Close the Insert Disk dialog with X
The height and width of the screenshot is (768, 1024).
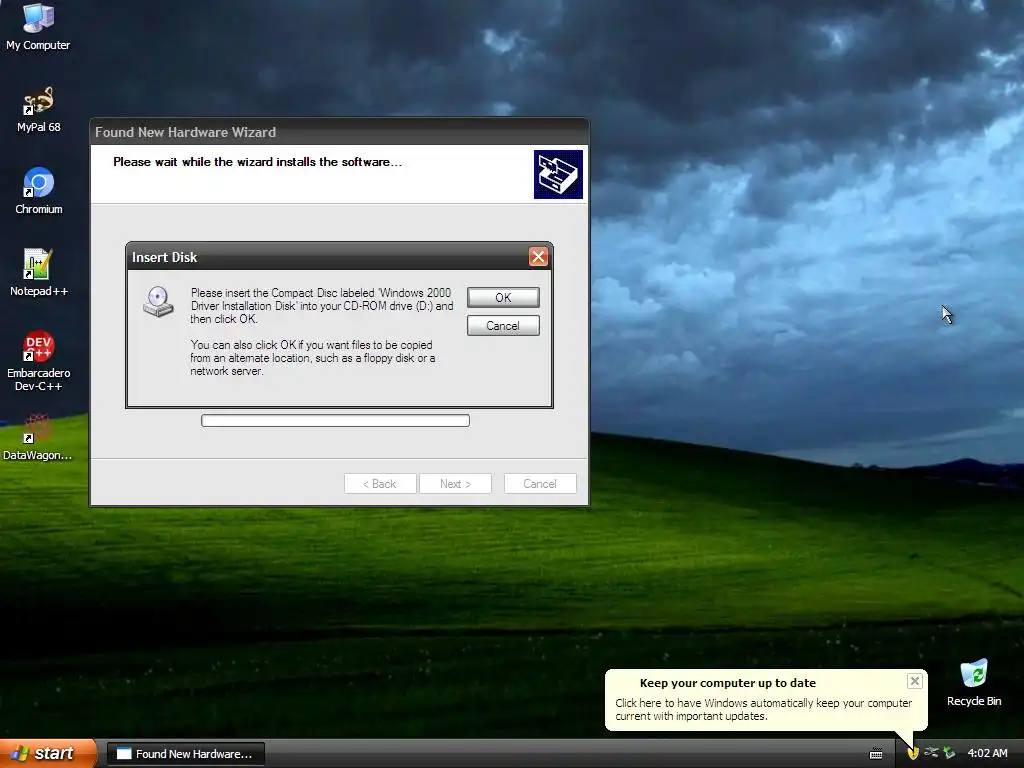[x=538, y=257]
